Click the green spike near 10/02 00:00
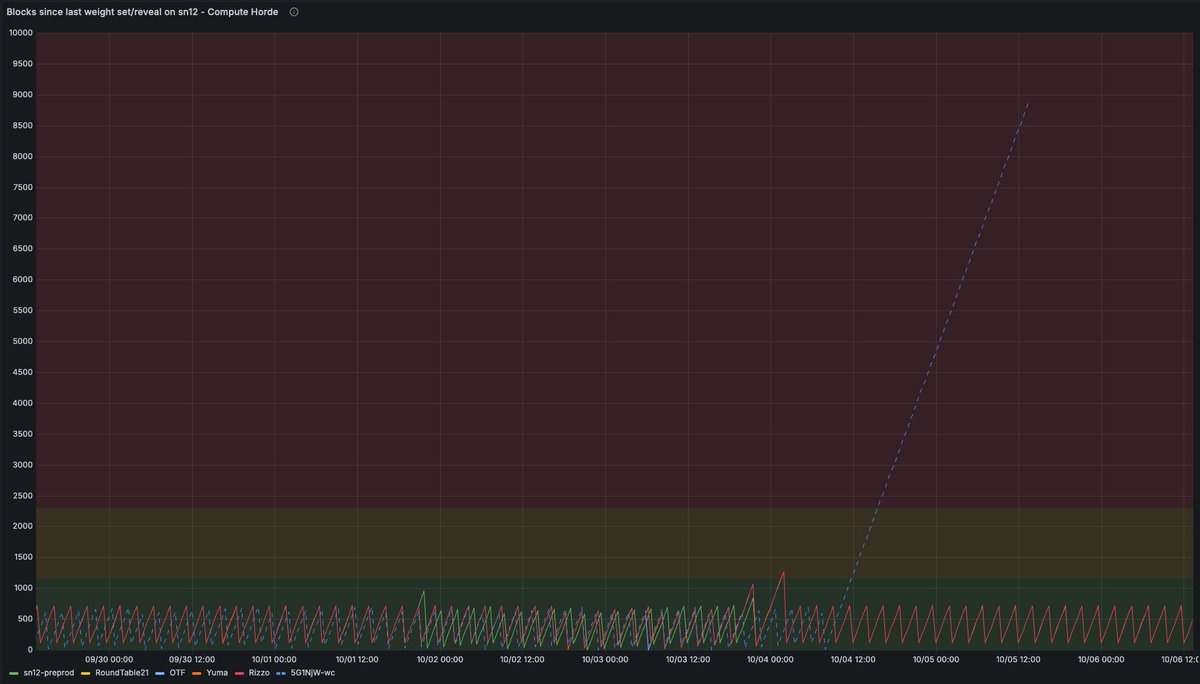Viewport: 1200px width, 684px height. (423, 591)
